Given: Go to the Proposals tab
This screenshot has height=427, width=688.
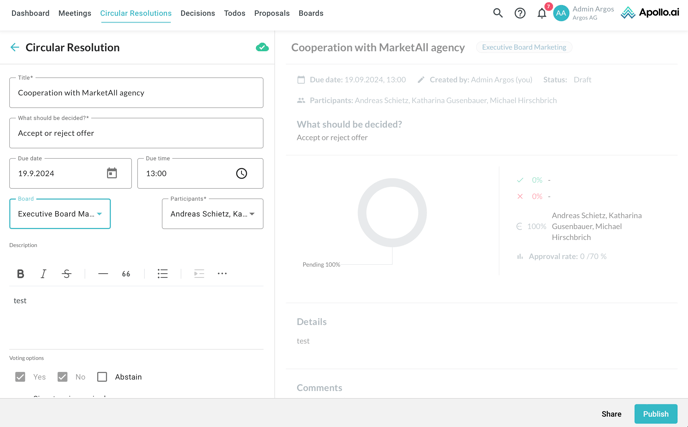Looking at the screenshot, I should tap(272, 13).
